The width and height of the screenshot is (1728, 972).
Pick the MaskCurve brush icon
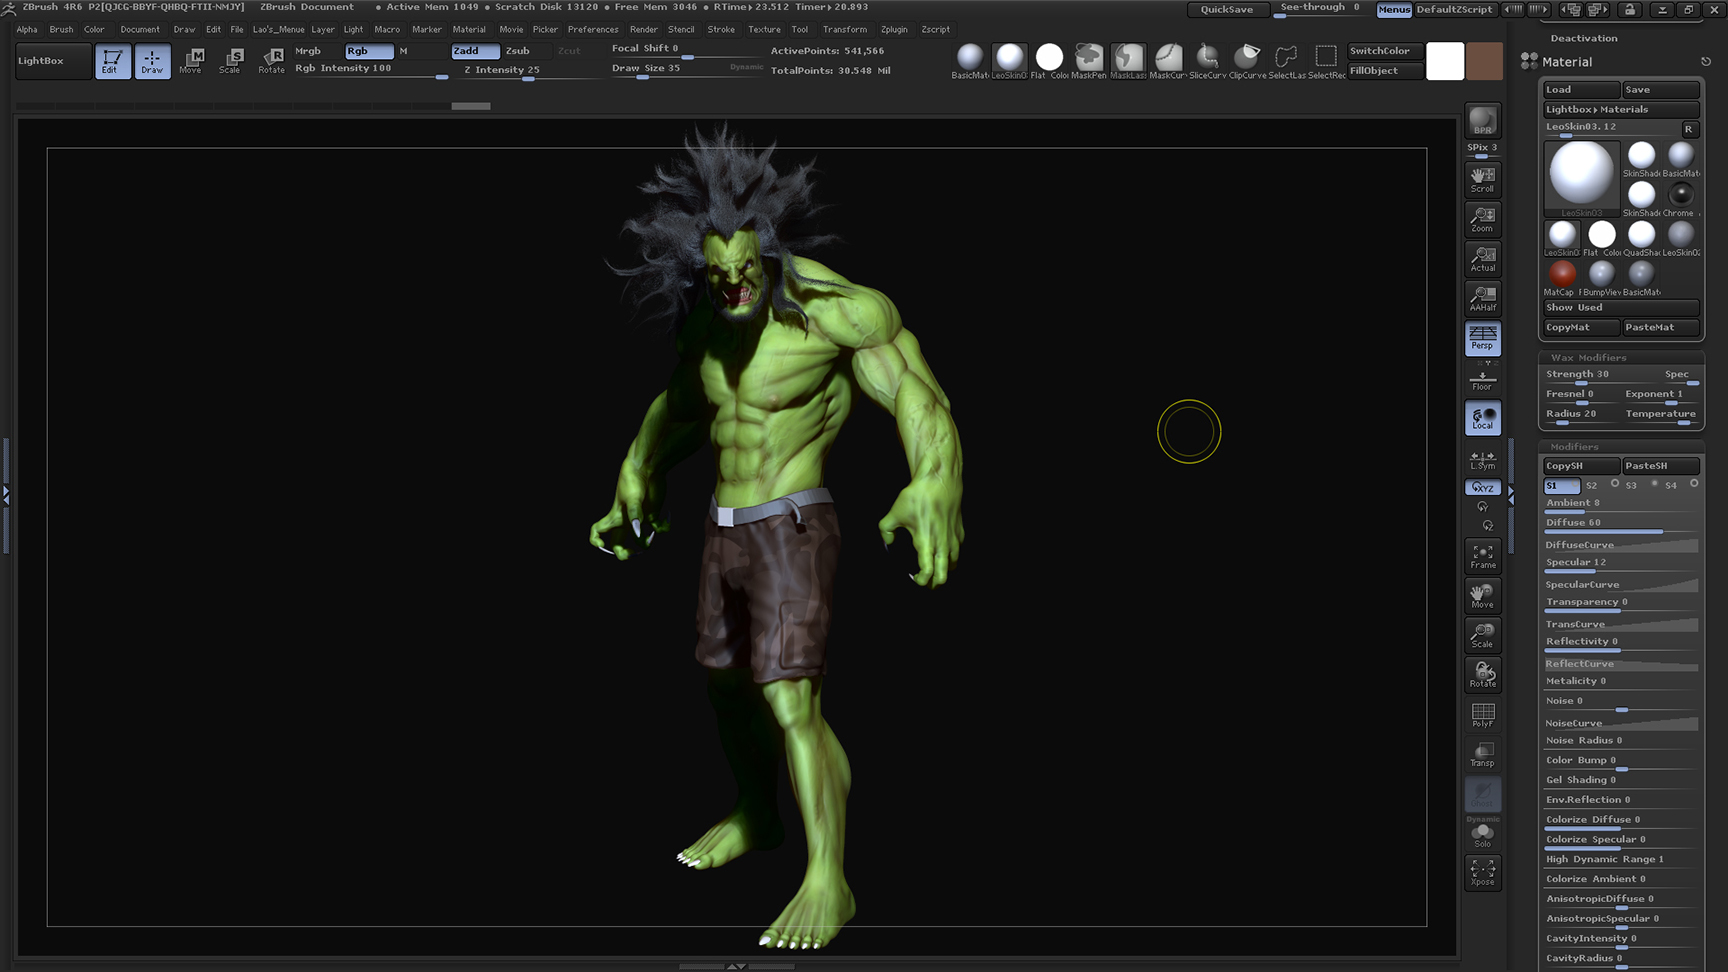pos(1167,60)
